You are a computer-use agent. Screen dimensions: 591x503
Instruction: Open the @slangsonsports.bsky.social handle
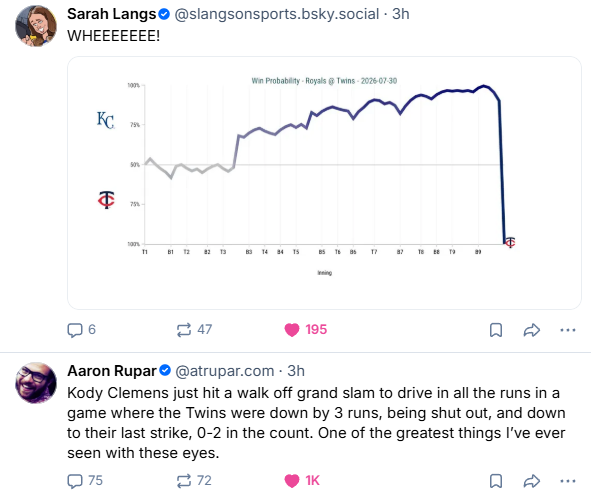point(277,14)
